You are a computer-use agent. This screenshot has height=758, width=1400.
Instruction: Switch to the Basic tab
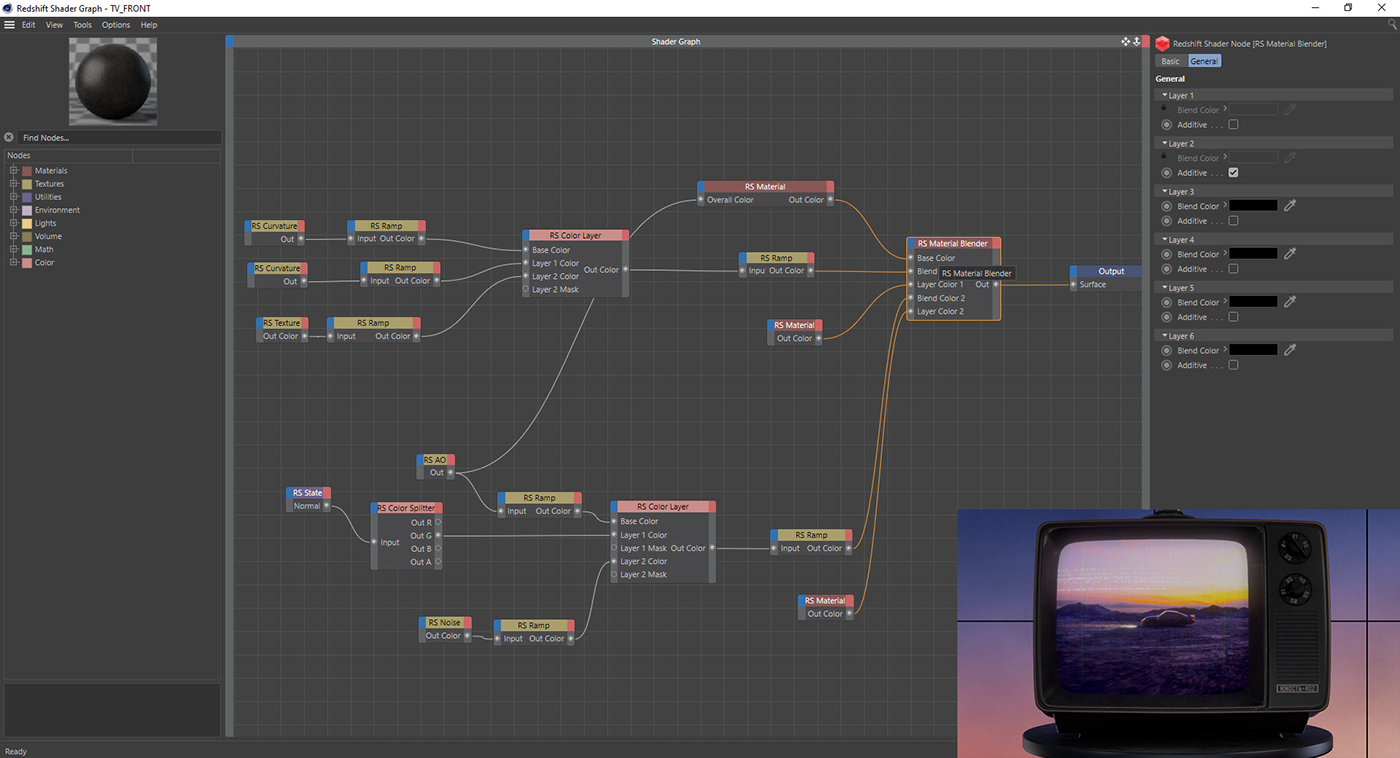click(1170, 61)
